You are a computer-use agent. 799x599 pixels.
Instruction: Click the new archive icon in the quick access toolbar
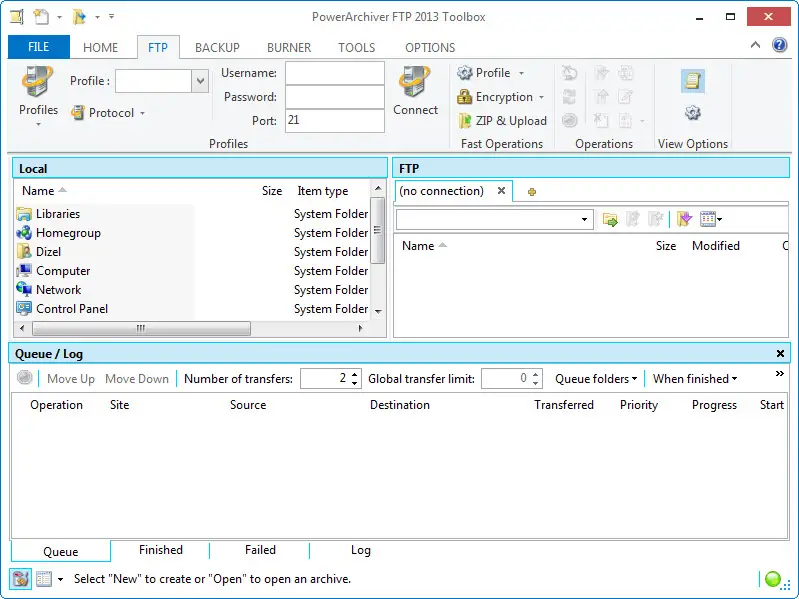[x=41, y=17]
